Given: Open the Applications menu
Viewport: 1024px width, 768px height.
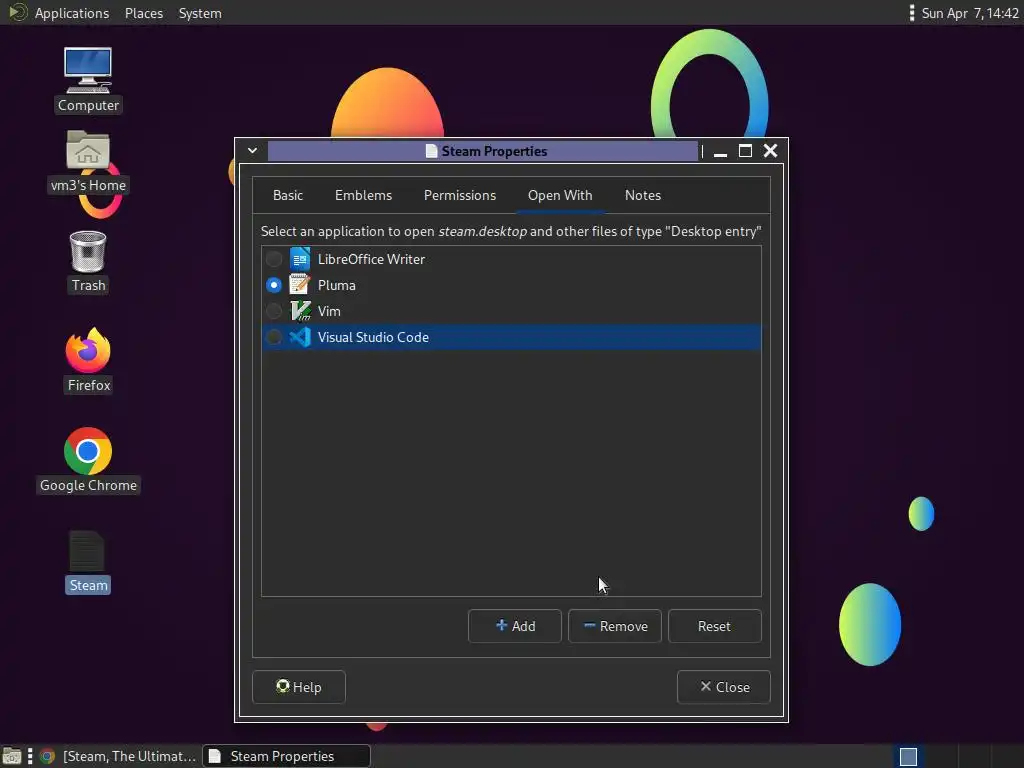Looking at the screenshot, I should 72,13.
